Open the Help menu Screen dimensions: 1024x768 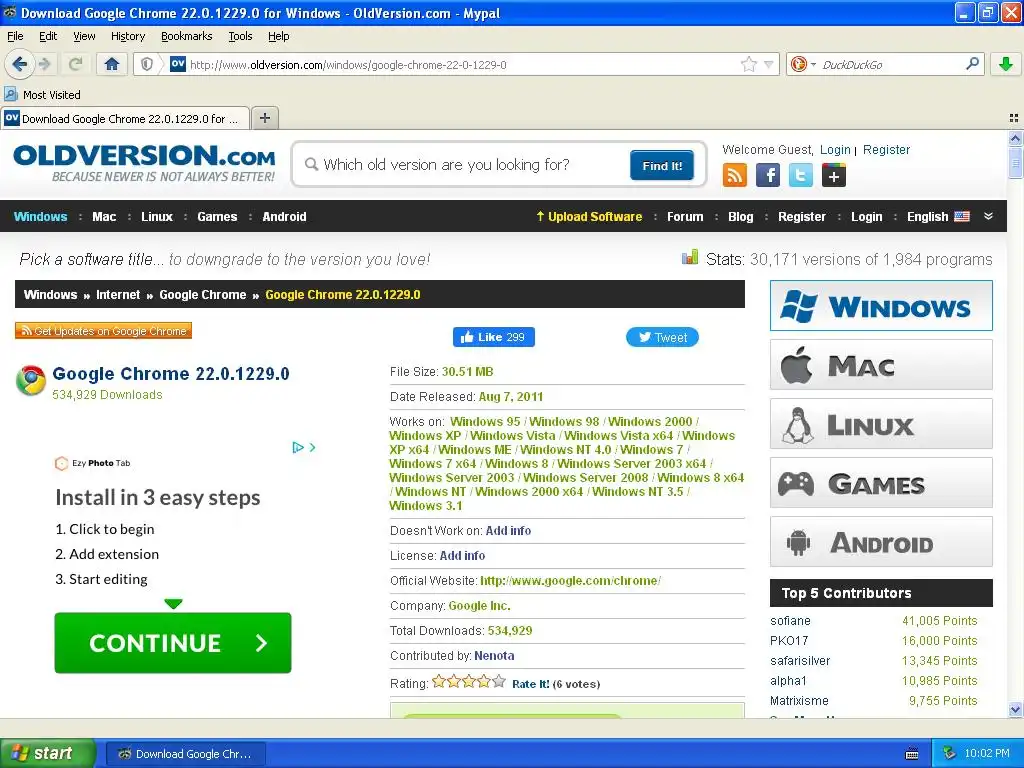pos(279,36)
